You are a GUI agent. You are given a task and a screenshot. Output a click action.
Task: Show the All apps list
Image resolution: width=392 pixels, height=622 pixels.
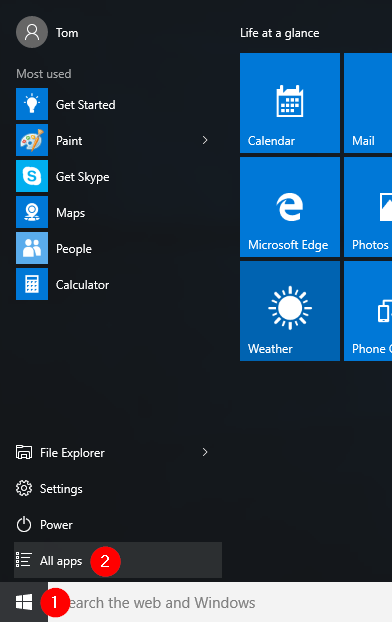(x=118, y=560)
